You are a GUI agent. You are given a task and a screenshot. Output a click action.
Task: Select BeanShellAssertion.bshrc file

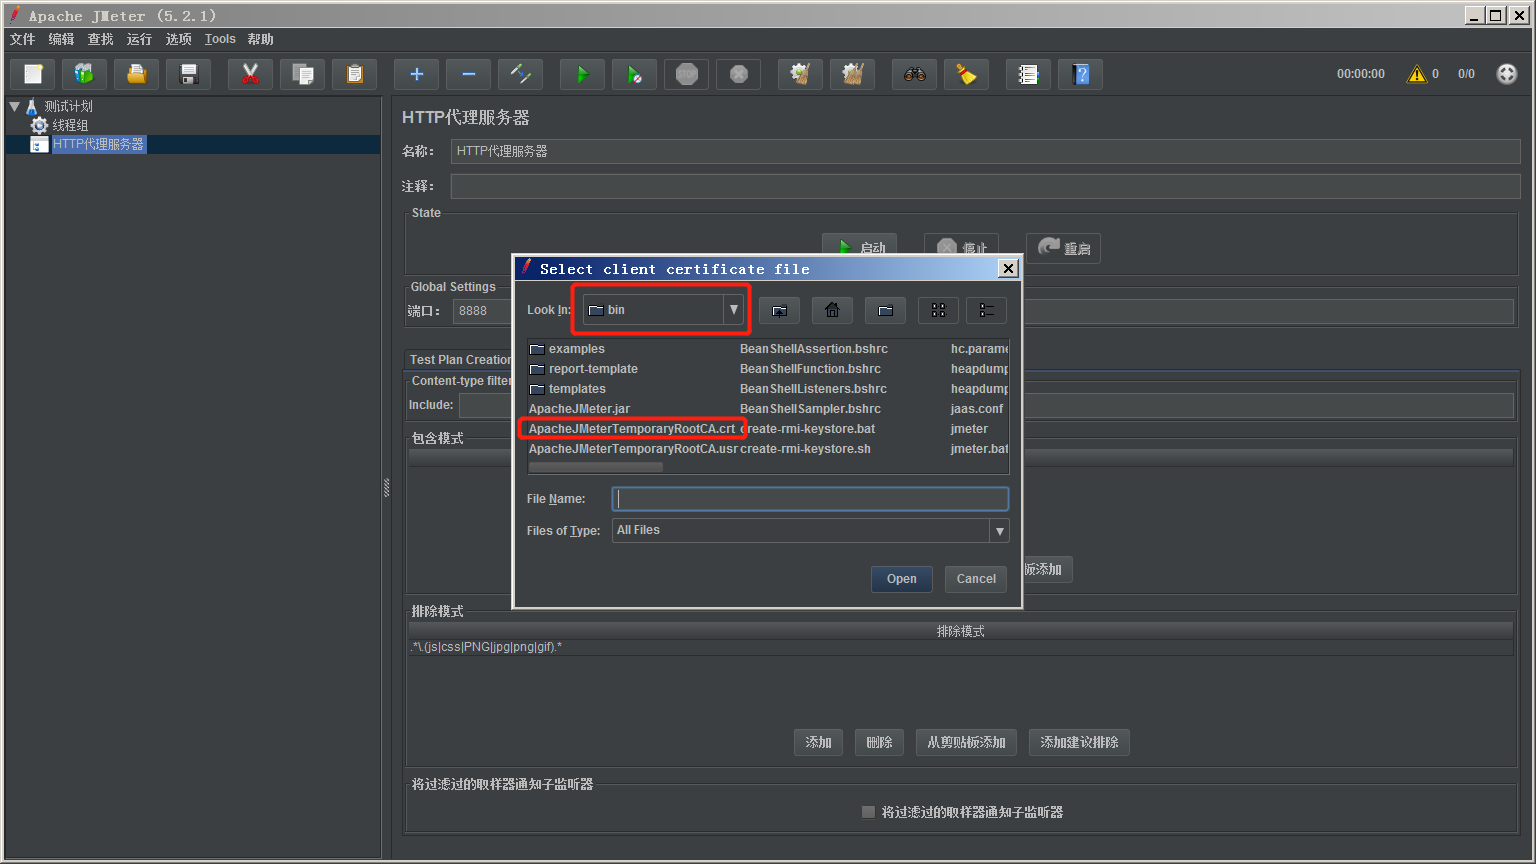click(814, 349)
